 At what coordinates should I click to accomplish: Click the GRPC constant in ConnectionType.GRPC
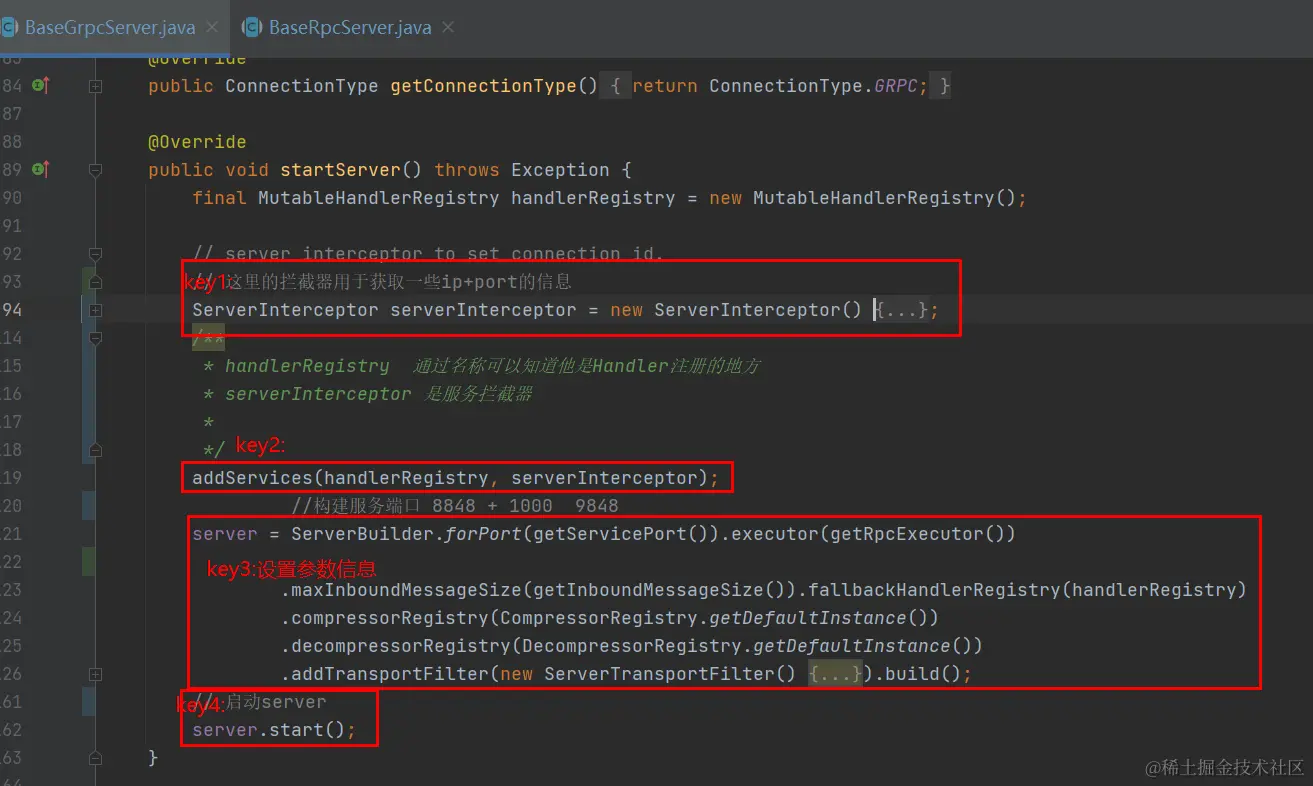[896, 86]
